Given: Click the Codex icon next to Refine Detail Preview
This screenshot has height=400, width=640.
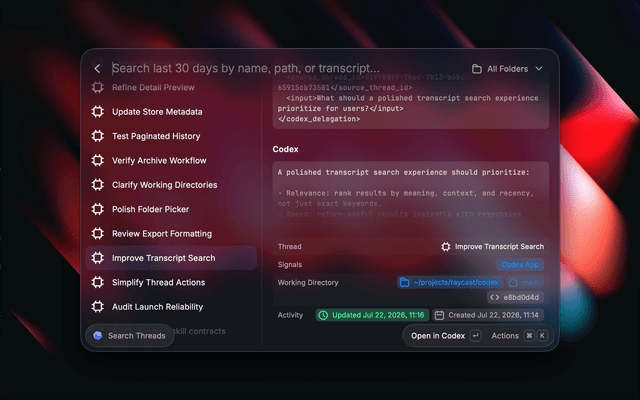Looking at the screenshot, I should coord(98,87).
